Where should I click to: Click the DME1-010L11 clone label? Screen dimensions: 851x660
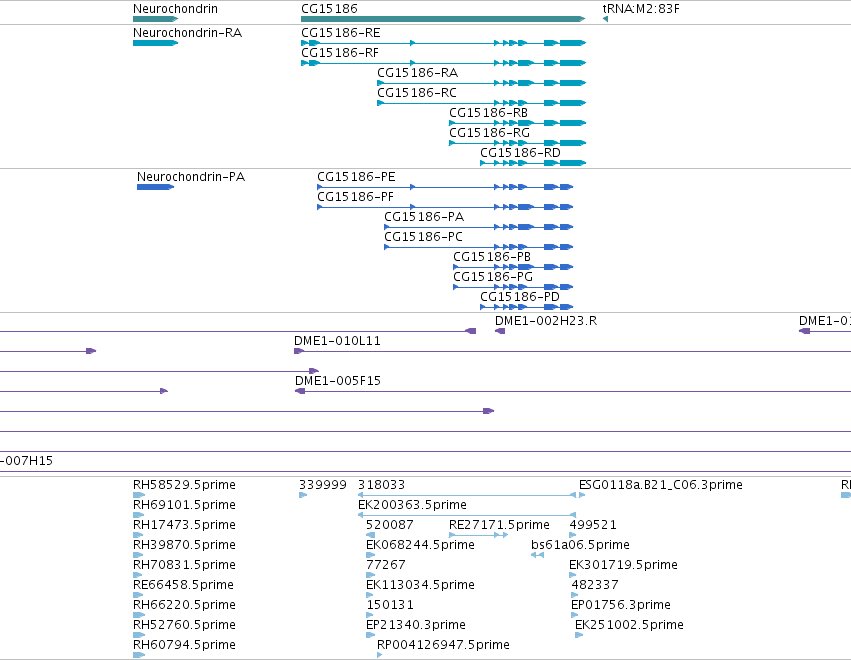[x=337, y=341]
